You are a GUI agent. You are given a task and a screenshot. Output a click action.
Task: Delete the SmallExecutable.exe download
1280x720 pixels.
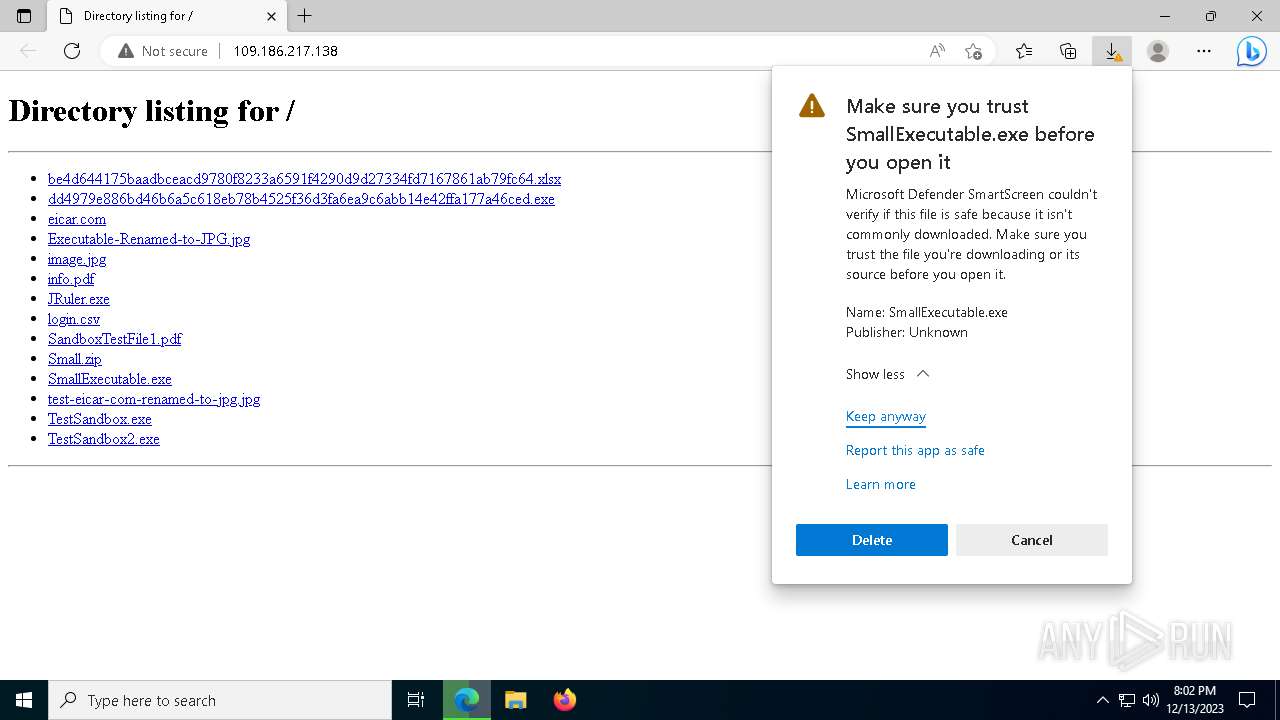872,540
